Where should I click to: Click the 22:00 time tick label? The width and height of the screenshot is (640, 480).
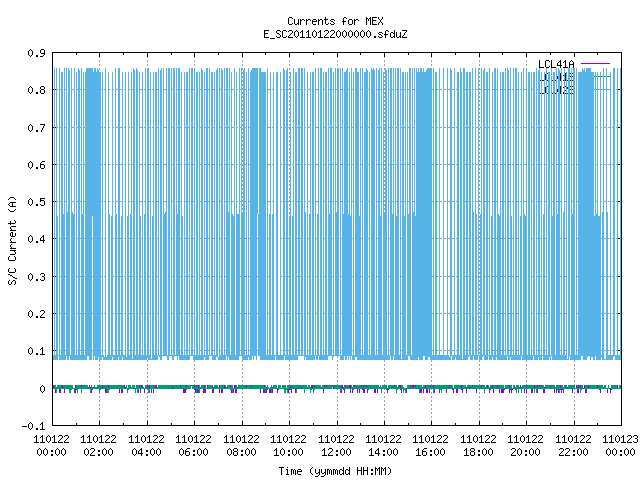(x=573, y=452)
